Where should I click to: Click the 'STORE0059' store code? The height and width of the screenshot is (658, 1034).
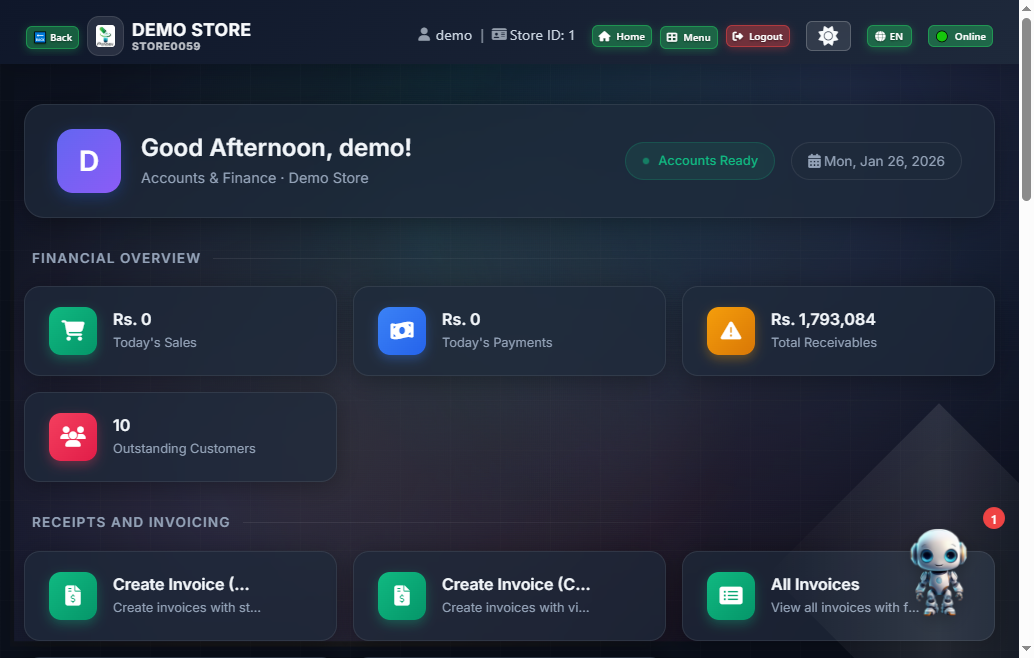point(166,47)
